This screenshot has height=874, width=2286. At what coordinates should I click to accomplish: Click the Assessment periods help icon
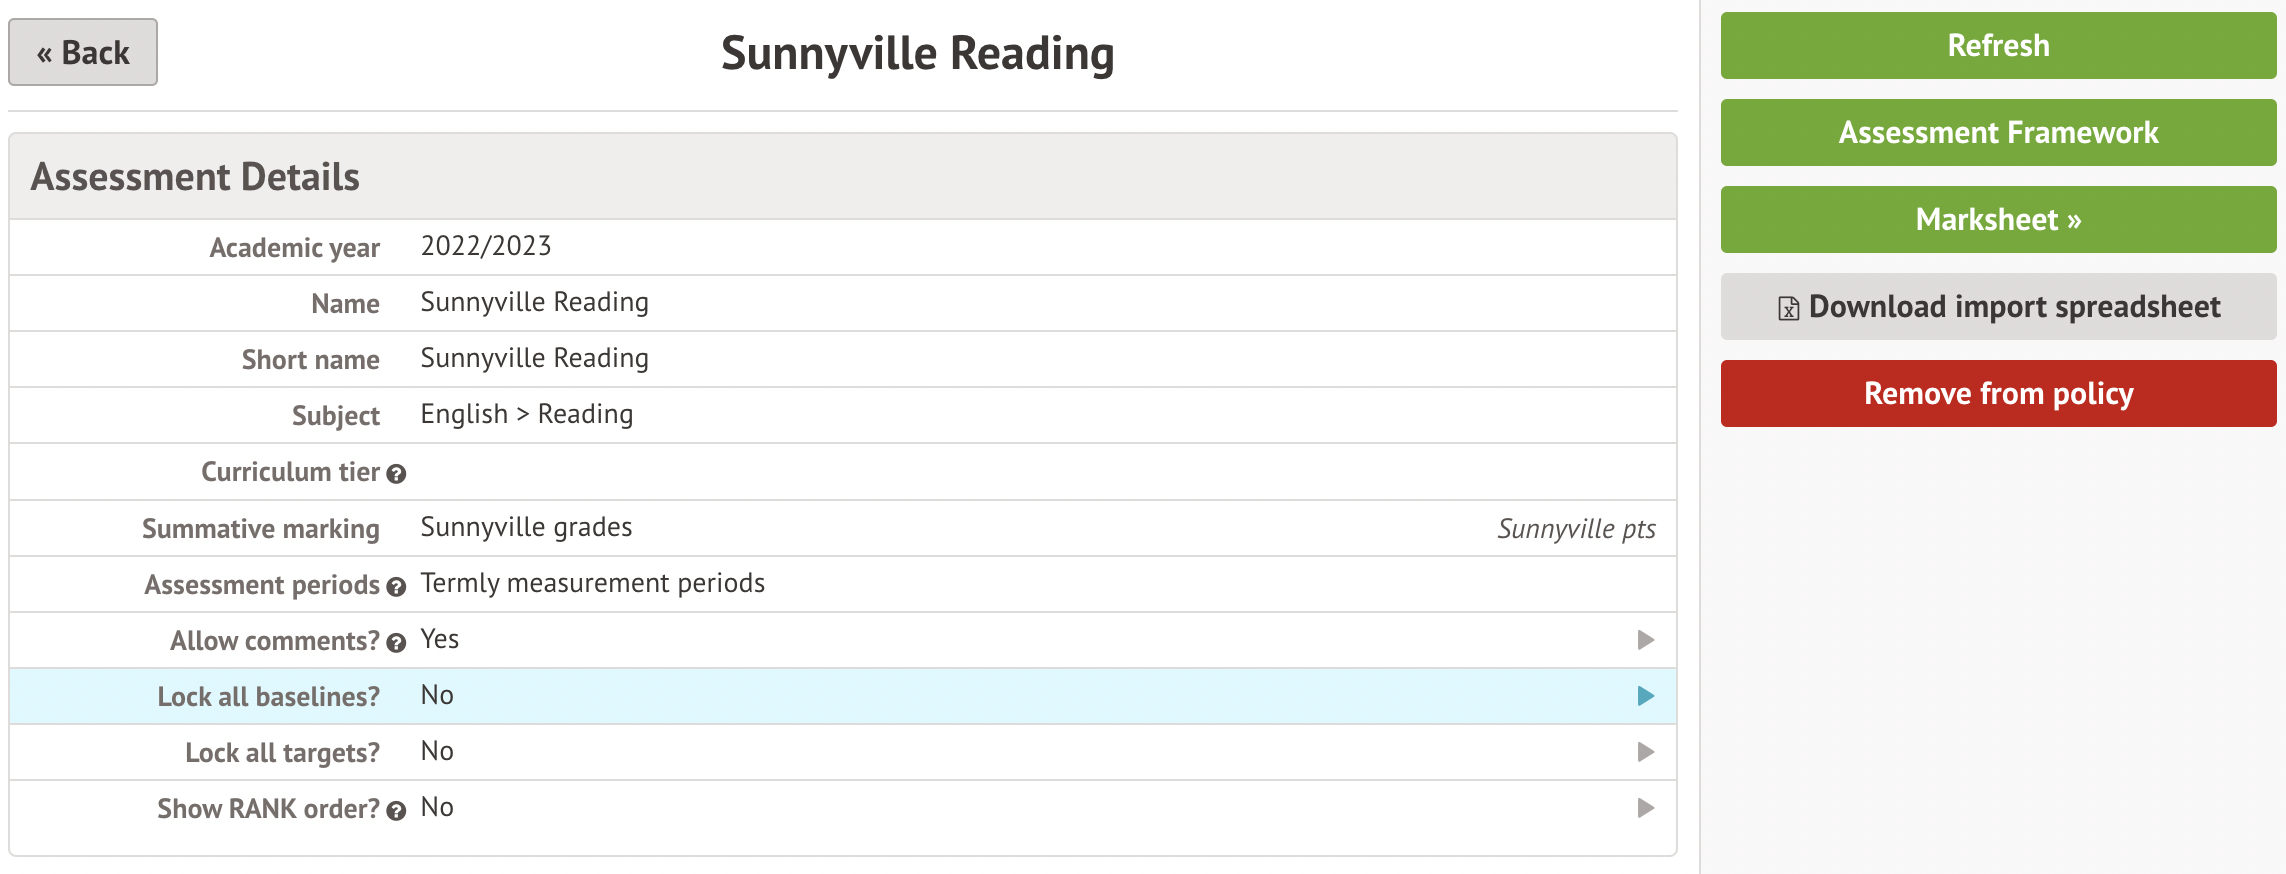coord(396,587)
